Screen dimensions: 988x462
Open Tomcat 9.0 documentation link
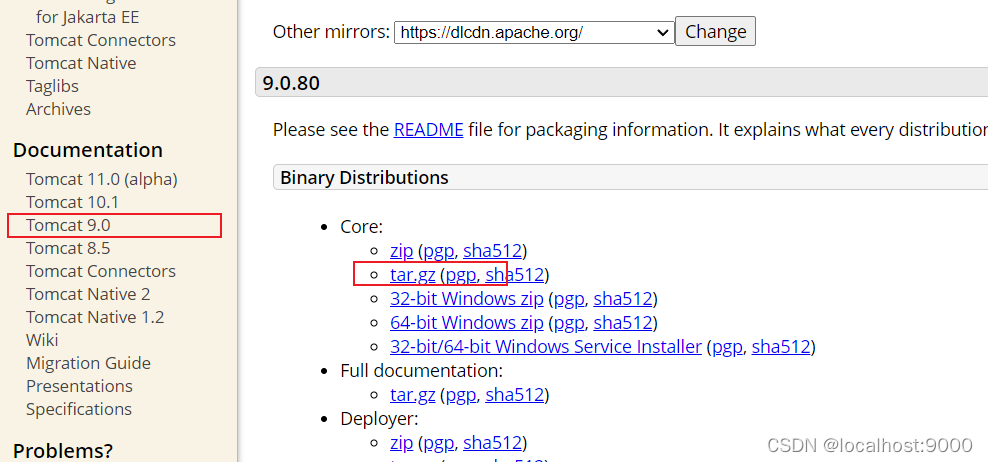click(x=69, y=225)
